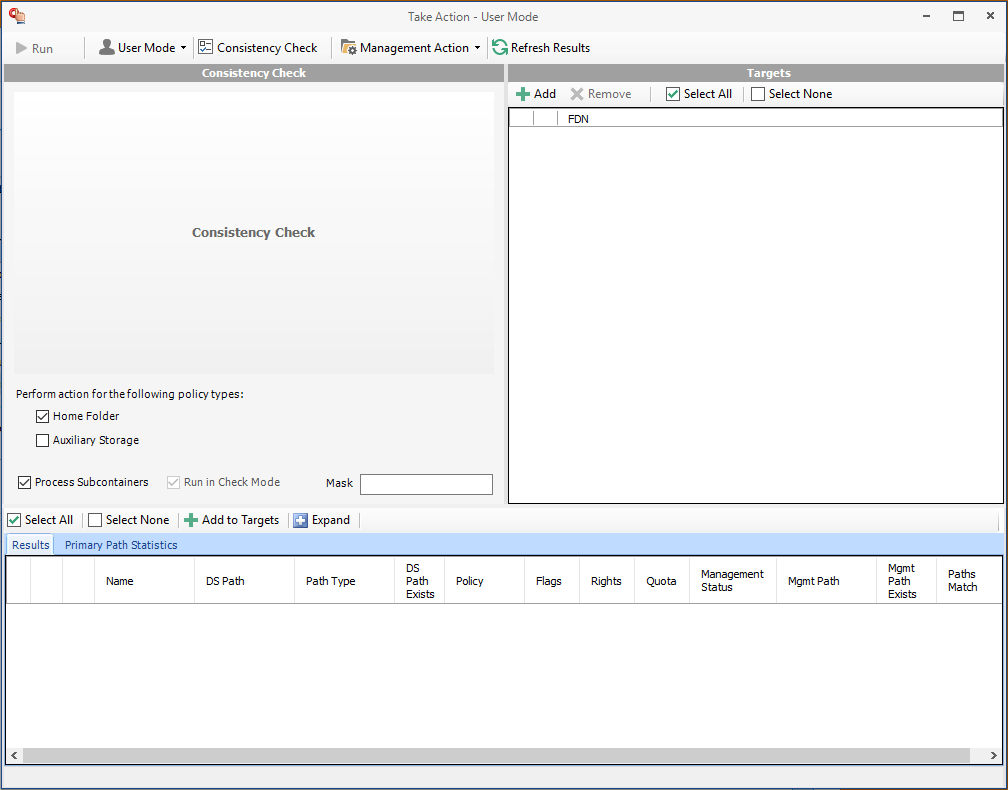Click the green plus icon for Add to Targets
Viewport: 1008px width, 790px height.
pyautogui.click(x=191, y=520)
